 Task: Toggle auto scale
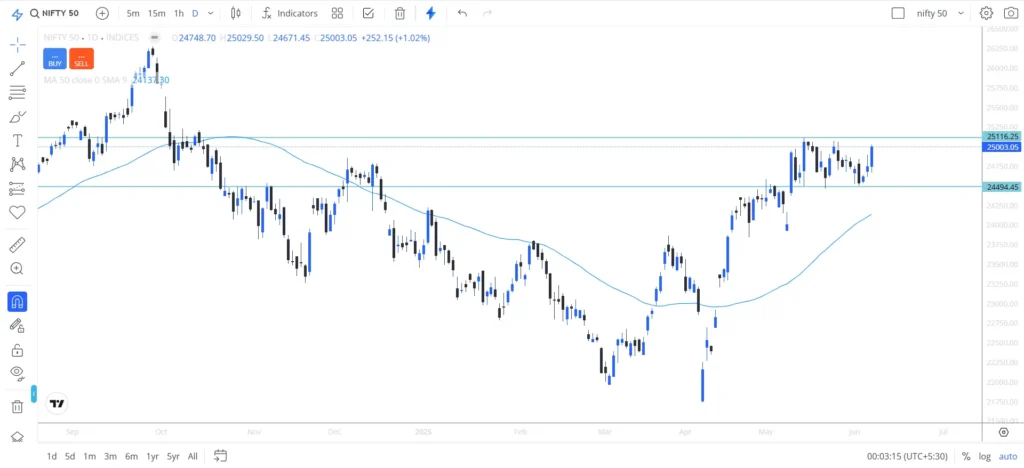(x=1008, y=456)
